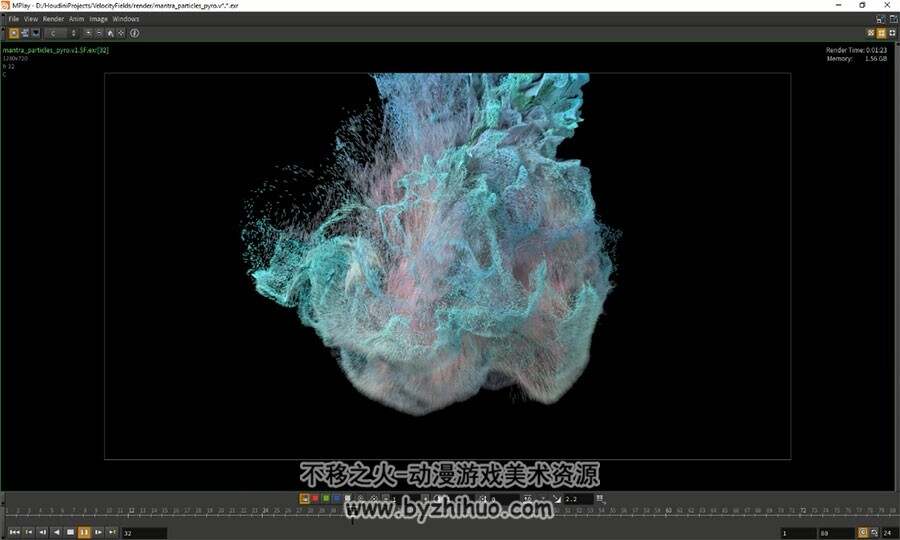The image size is (900, 540).
Task: Click the gamma curve icon before 2.2
Action: [557, 499]
